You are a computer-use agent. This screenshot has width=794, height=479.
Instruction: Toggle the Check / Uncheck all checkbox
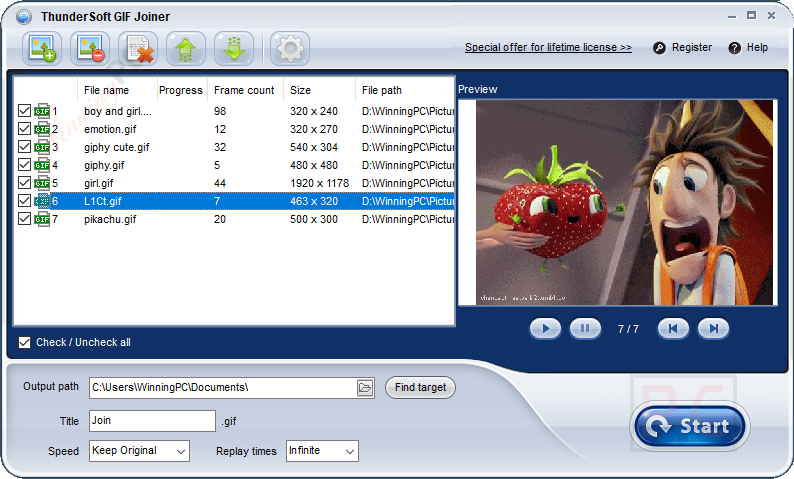(24, 342)
